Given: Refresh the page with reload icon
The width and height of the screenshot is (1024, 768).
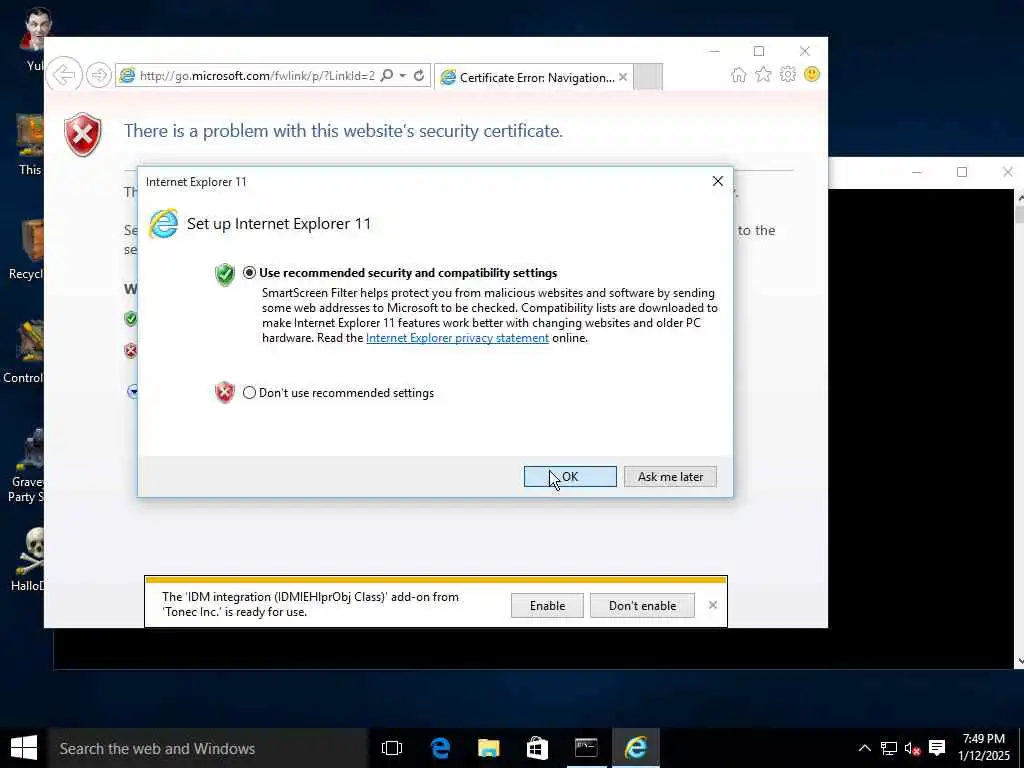Looking at the screenshot, I should tap(419, 76).
